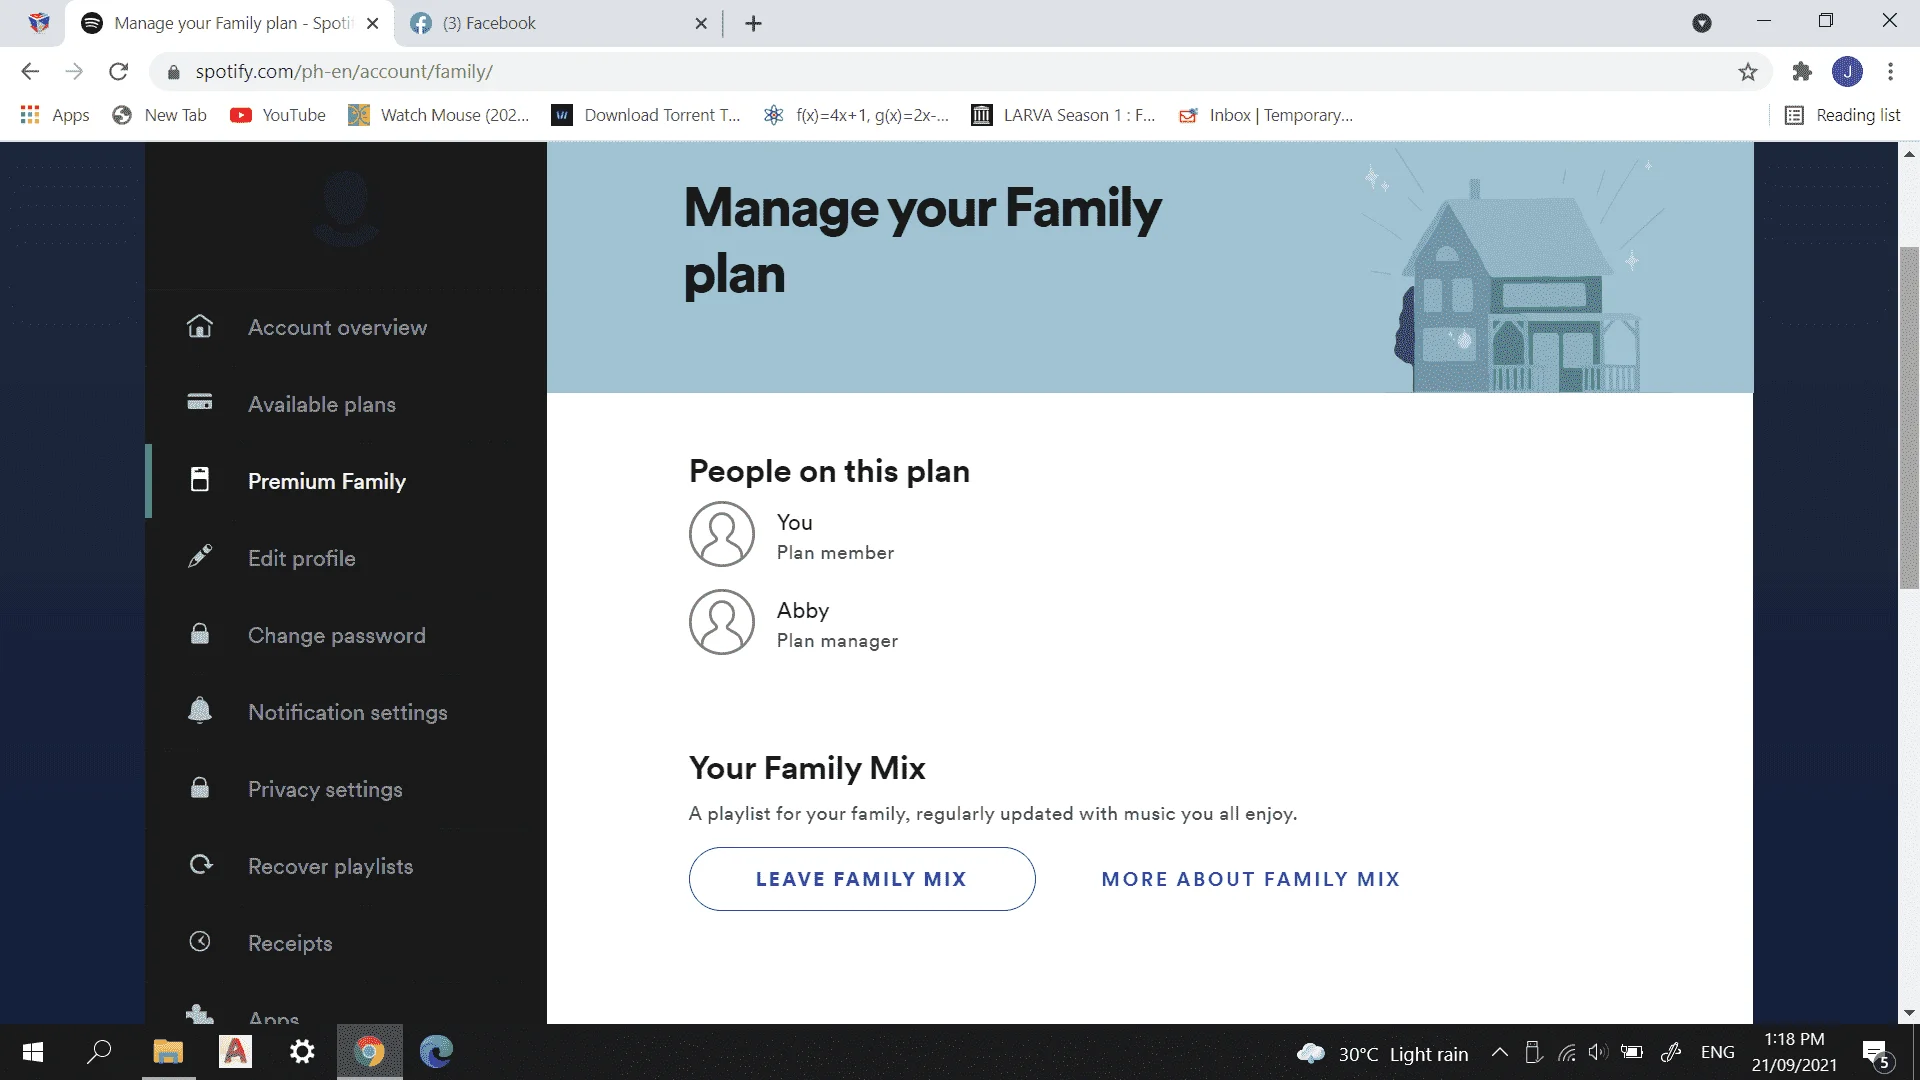Image resolution: width=1920 pixels, height=1080 pixels.
Task: Click the ENG language indicator
Action: [1717, 1052]
